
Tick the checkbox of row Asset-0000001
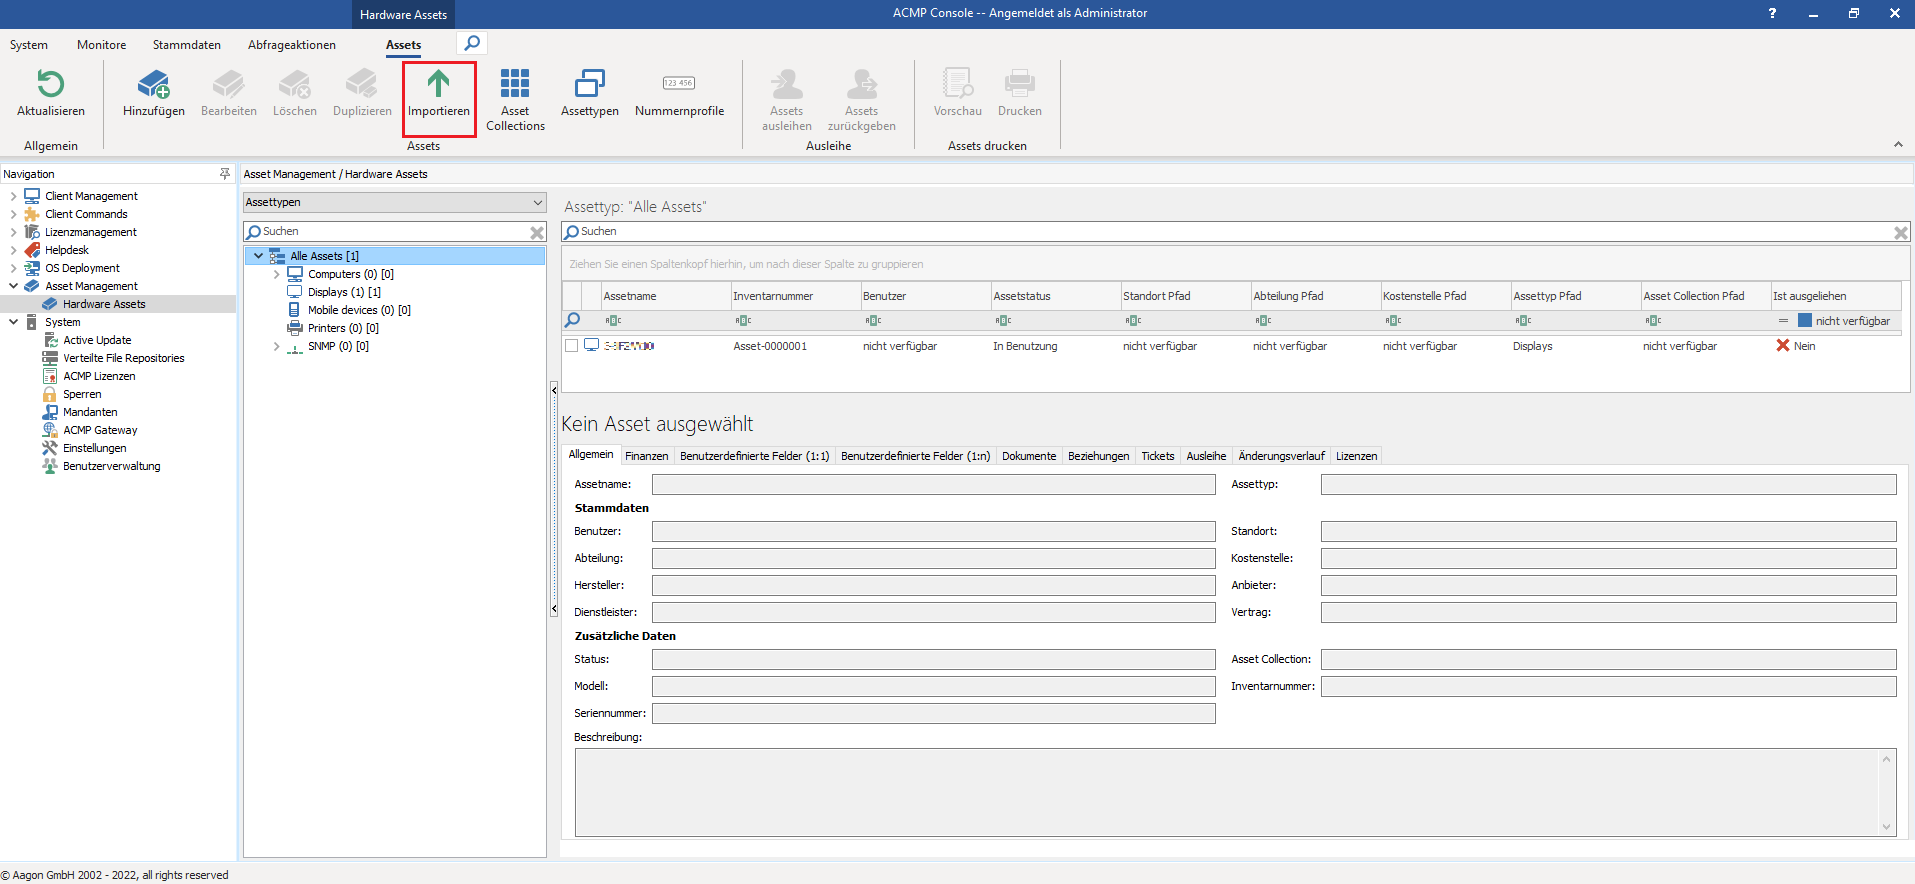click(x=571, y=346)
